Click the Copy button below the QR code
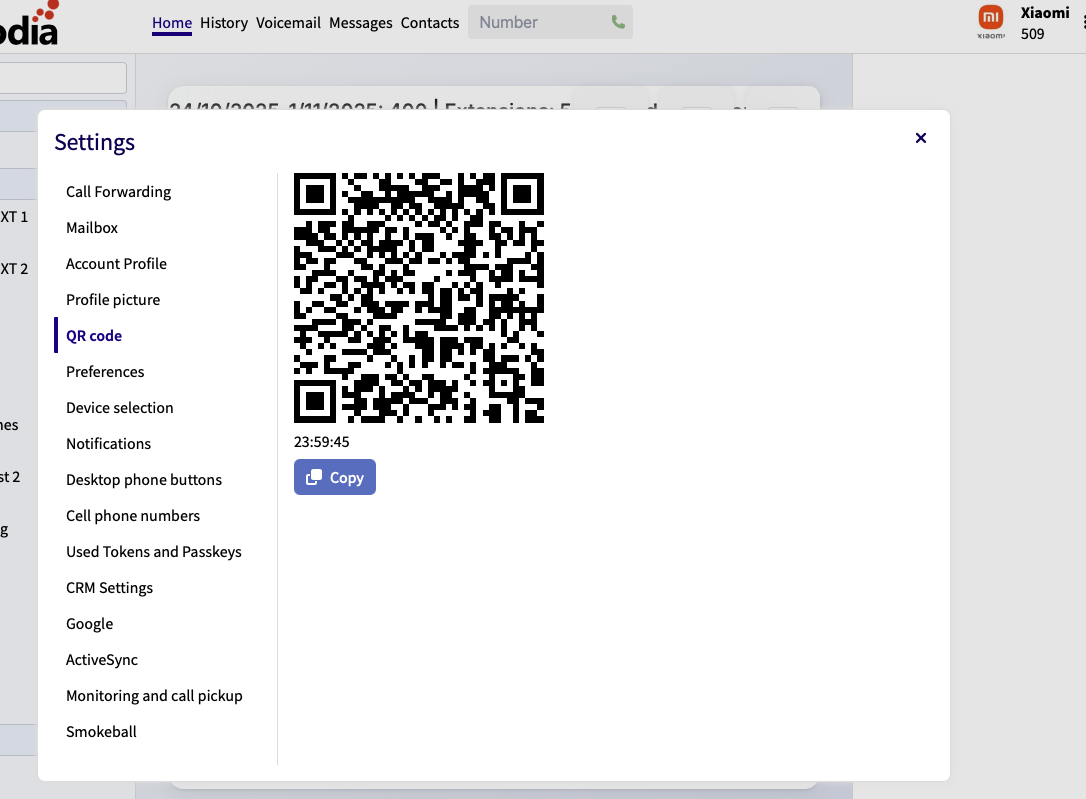The image size is (1086, 799). 335,477
